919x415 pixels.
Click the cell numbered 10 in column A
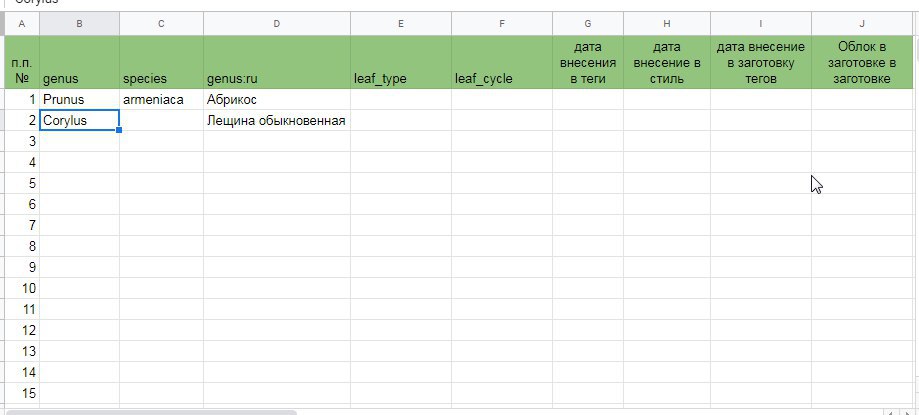(22, 288)
